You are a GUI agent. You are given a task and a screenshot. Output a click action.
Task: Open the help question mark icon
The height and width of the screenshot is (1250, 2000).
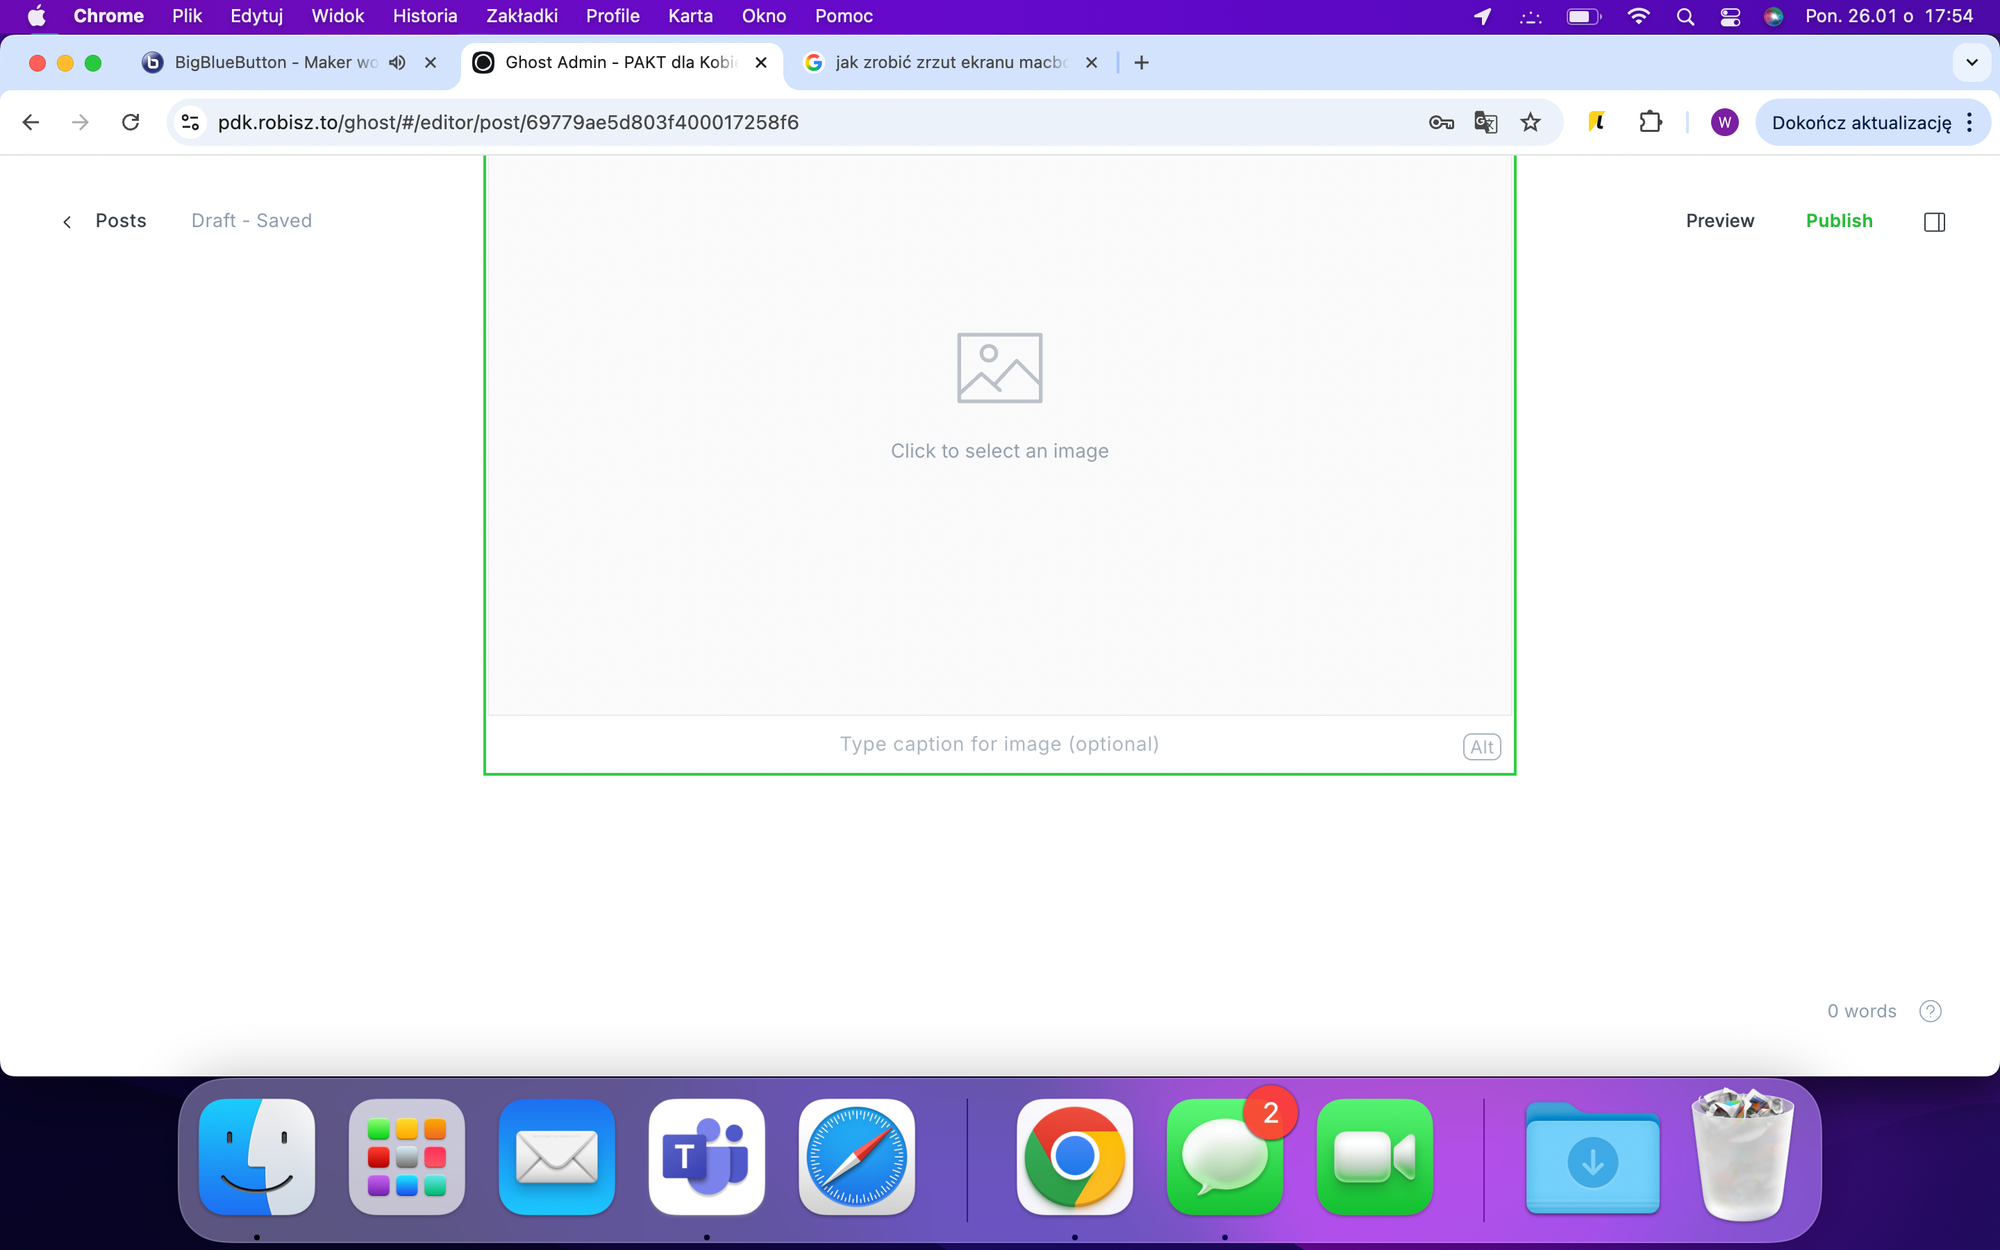coord(1930,1011)
